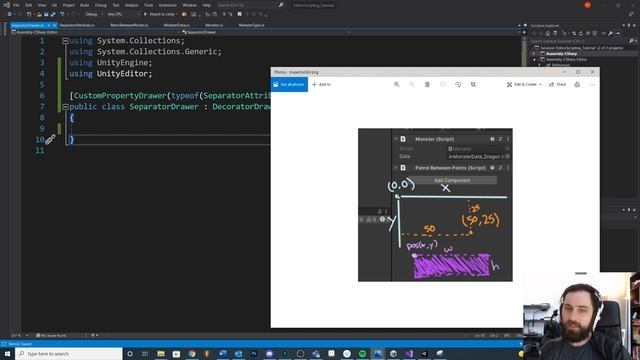
Task: Open Spotify from the taskbar
Action: 362,353
